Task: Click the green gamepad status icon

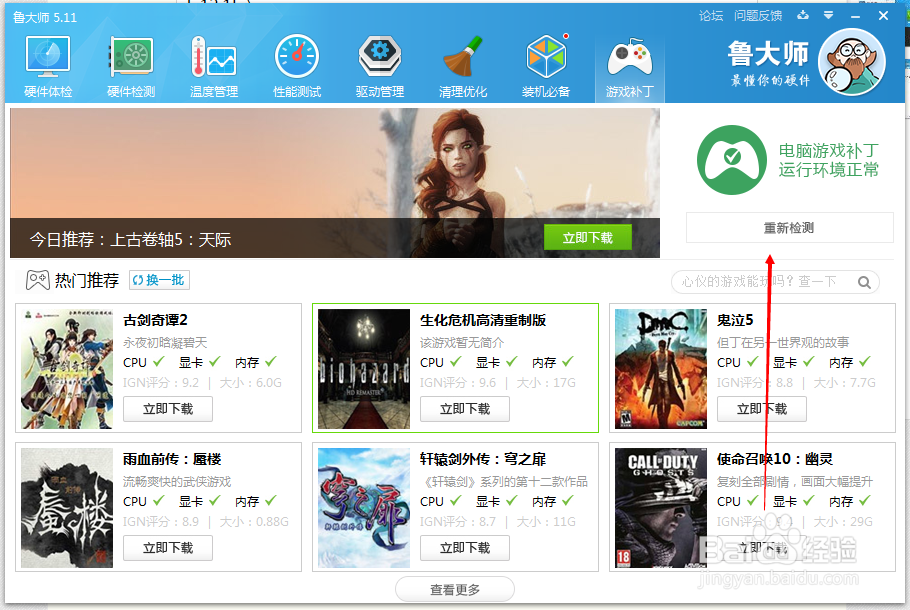Action: [732, 160]
